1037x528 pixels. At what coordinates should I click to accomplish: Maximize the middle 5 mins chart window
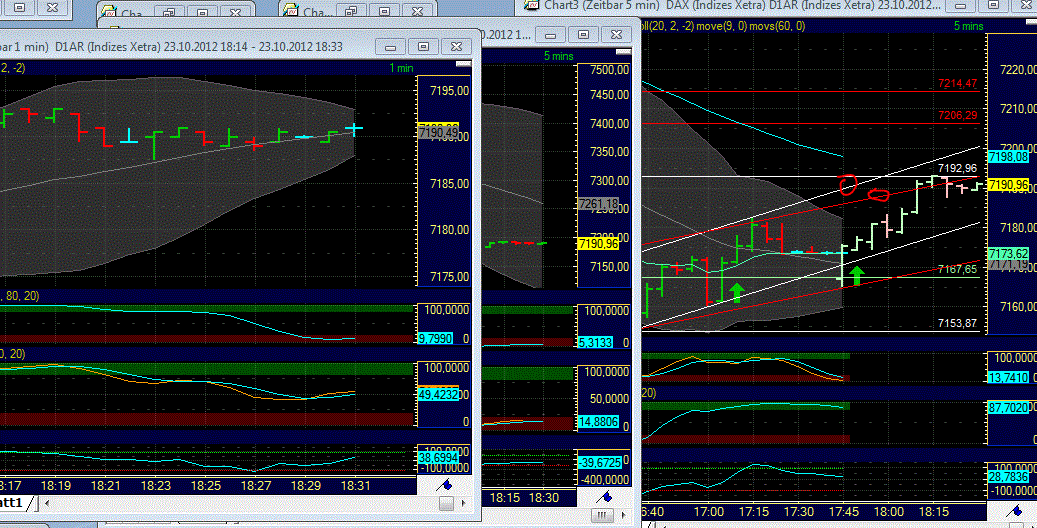click(583, 34)
